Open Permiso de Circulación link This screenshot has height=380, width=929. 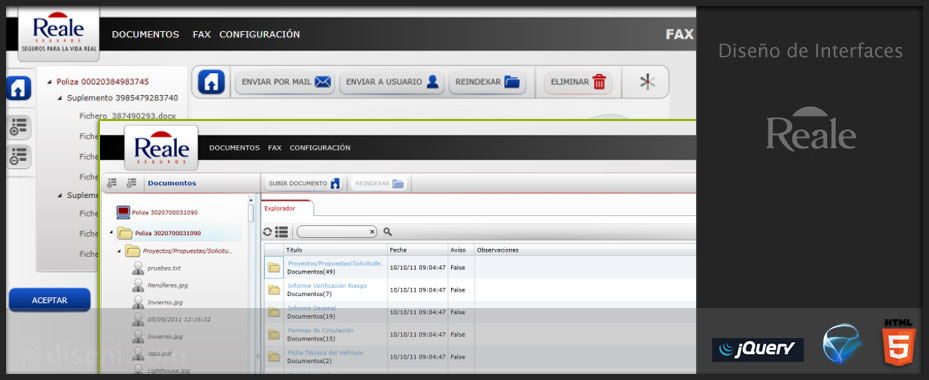(321, 330)
